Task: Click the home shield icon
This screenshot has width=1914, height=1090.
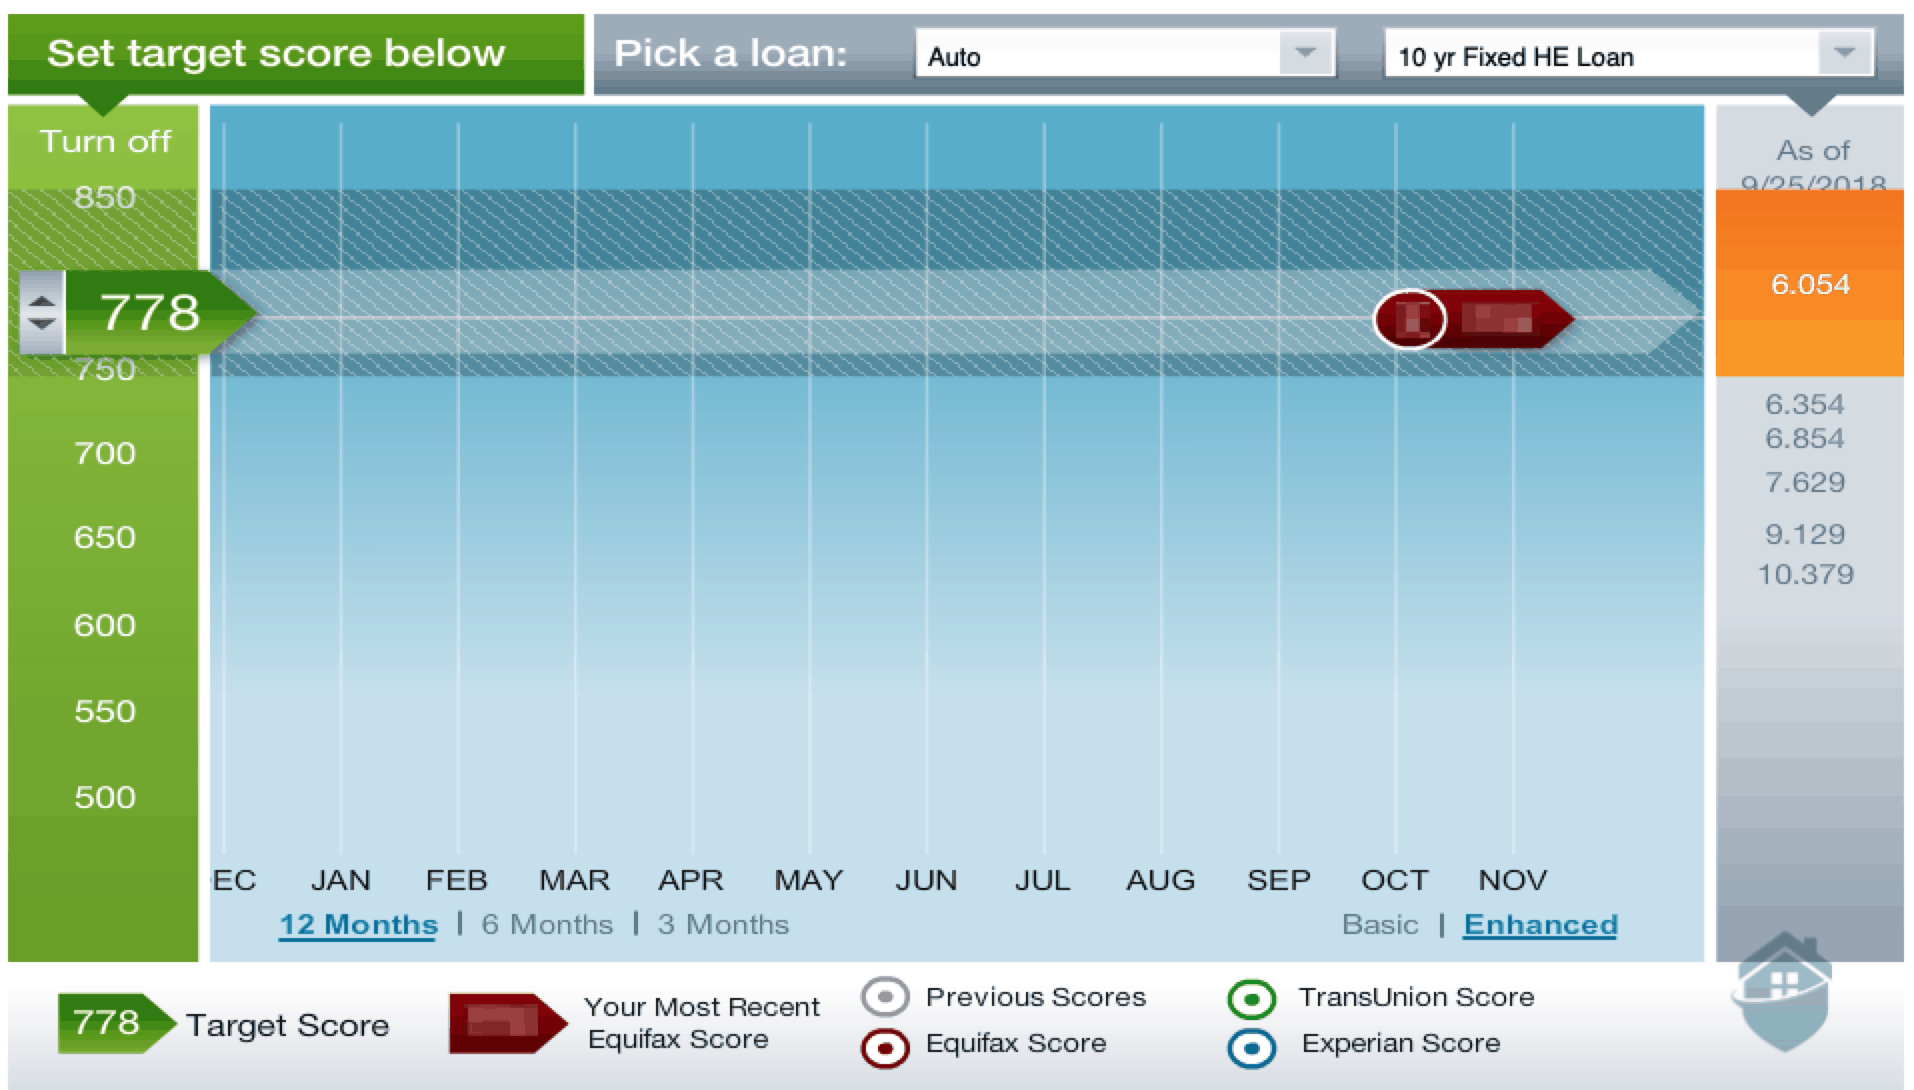Action: click(x=1784, y=991)
